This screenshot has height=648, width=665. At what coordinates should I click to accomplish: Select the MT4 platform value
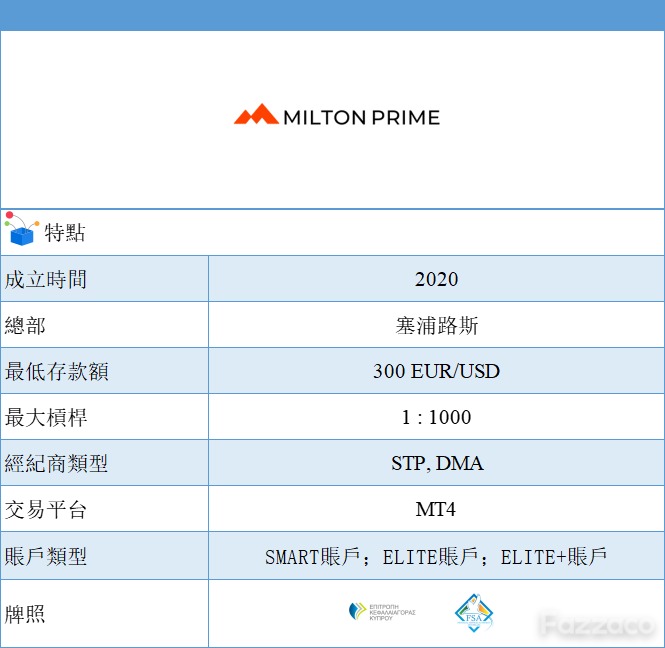[x=436, y=509]
